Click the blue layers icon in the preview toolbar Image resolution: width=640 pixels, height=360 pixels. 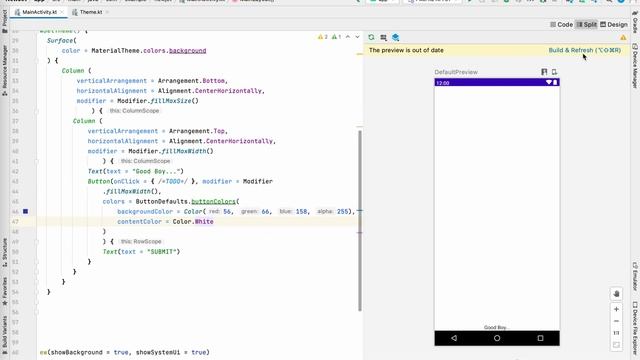point(396,38)
